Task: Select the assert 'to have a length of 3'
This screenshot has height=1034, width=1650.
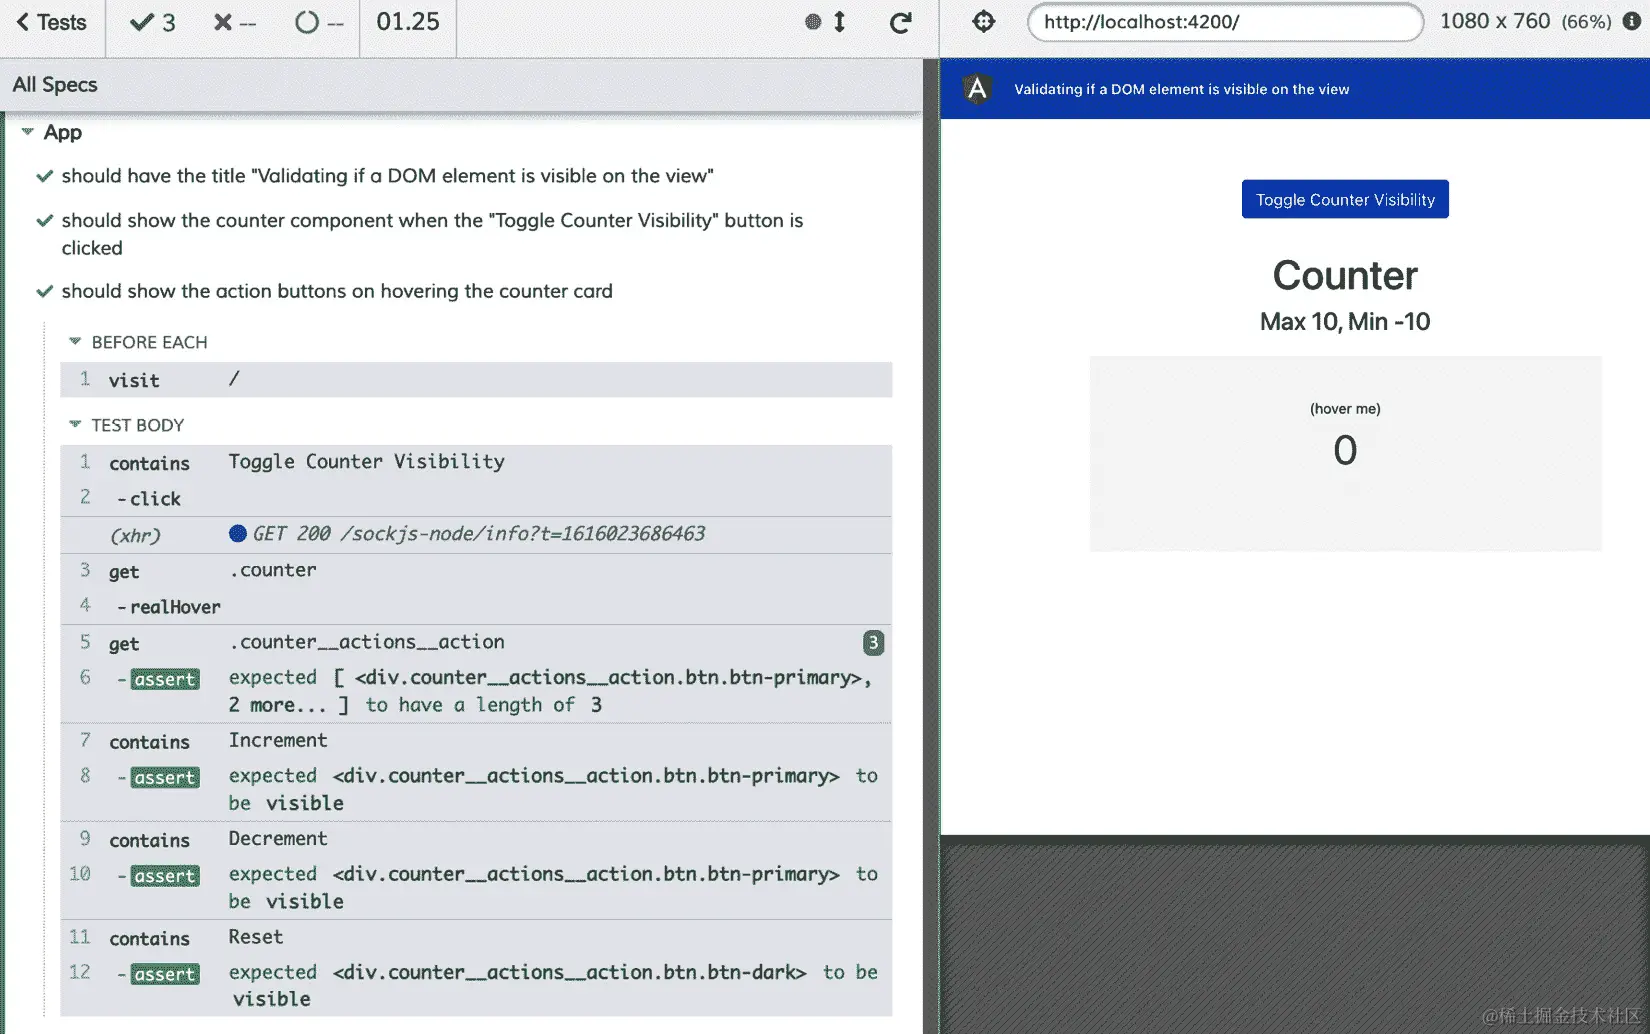Action: tap(476, 691)
